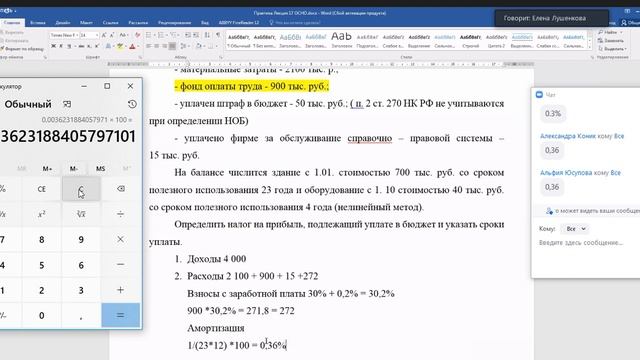
Task: Expand the styles gallery list
Action: 589,47
